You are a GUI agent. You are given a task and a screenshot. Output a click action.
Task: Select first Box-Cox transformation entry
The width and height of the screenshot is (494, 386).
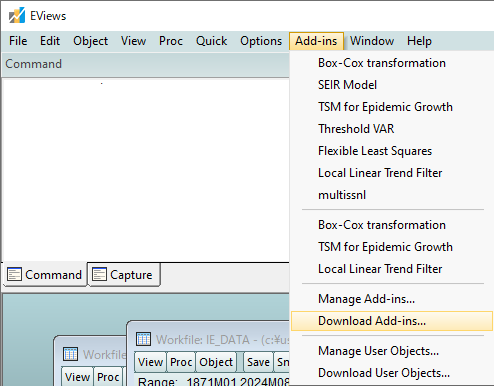tap(392, 63)
